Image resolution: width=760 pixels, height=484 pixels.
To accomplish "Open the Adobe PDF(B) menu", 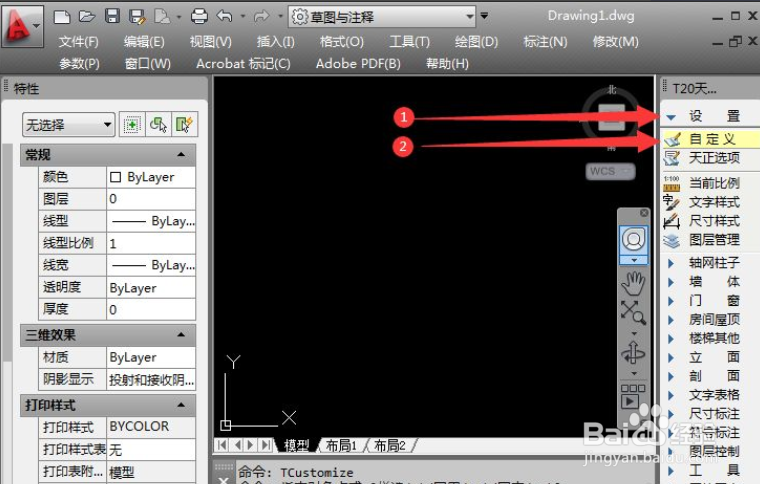I will [358, 63].
